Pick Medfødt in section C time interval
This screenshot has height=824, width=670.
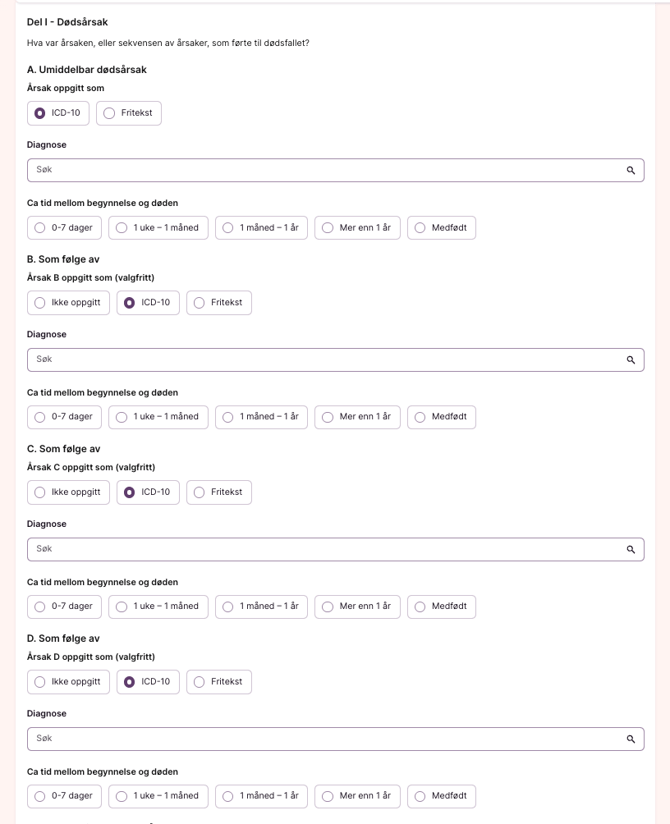420,607
